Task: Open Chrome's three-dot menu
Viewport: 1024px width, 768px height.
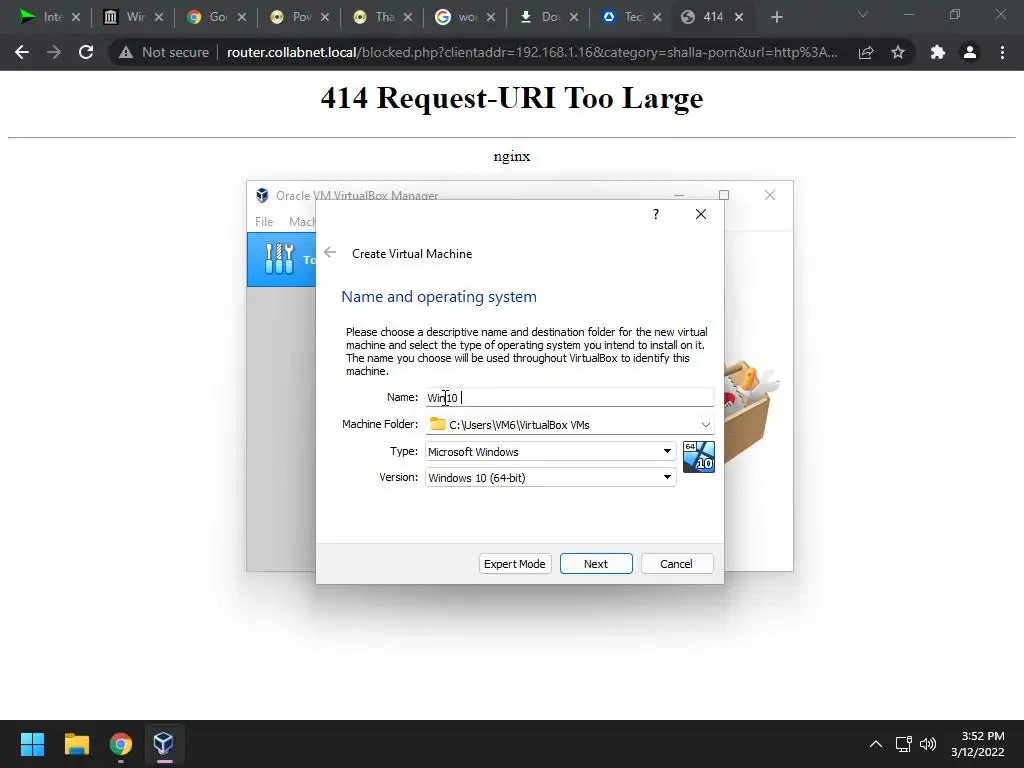Action: (1002, 52)
